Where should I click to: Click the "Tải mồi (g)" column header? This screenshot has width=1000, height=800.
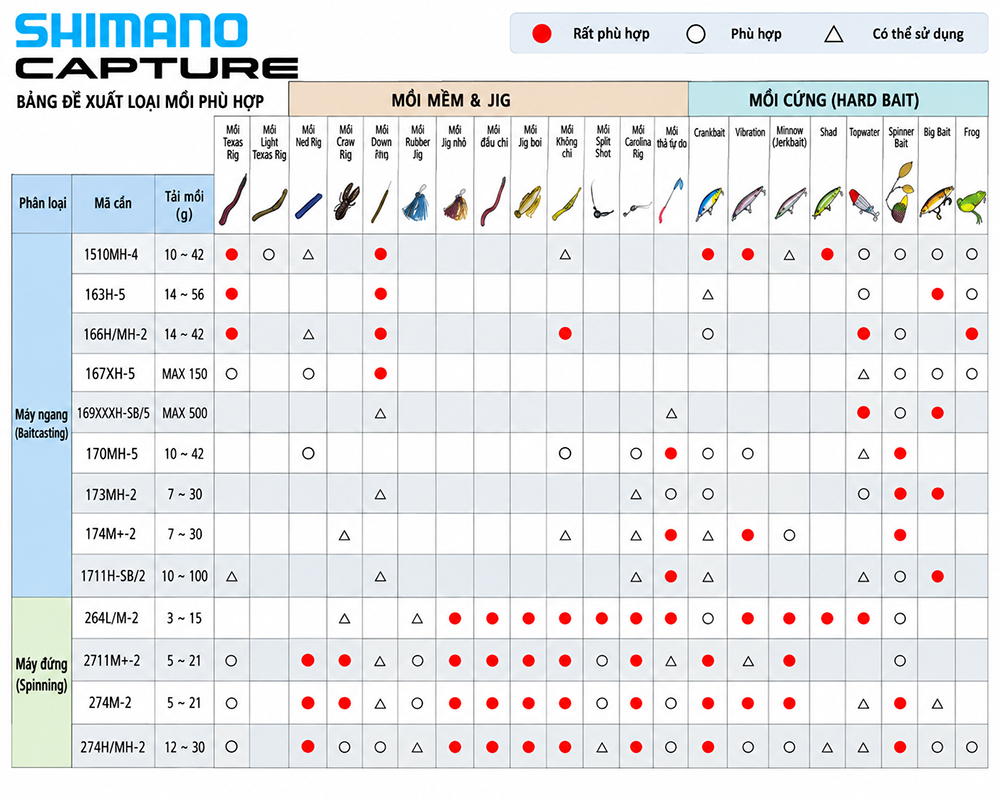pos(184,205)
